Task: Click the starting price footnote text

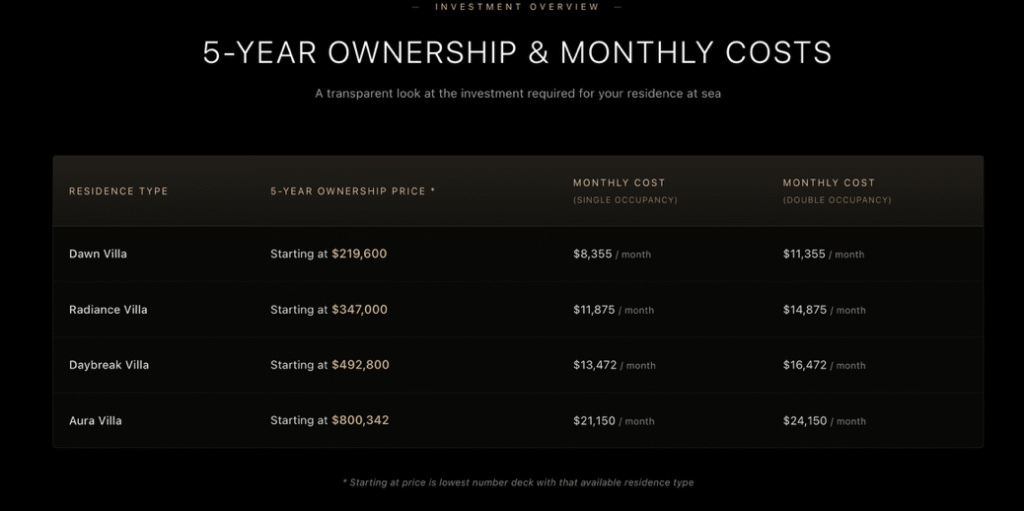Action: tap(518, 483)
